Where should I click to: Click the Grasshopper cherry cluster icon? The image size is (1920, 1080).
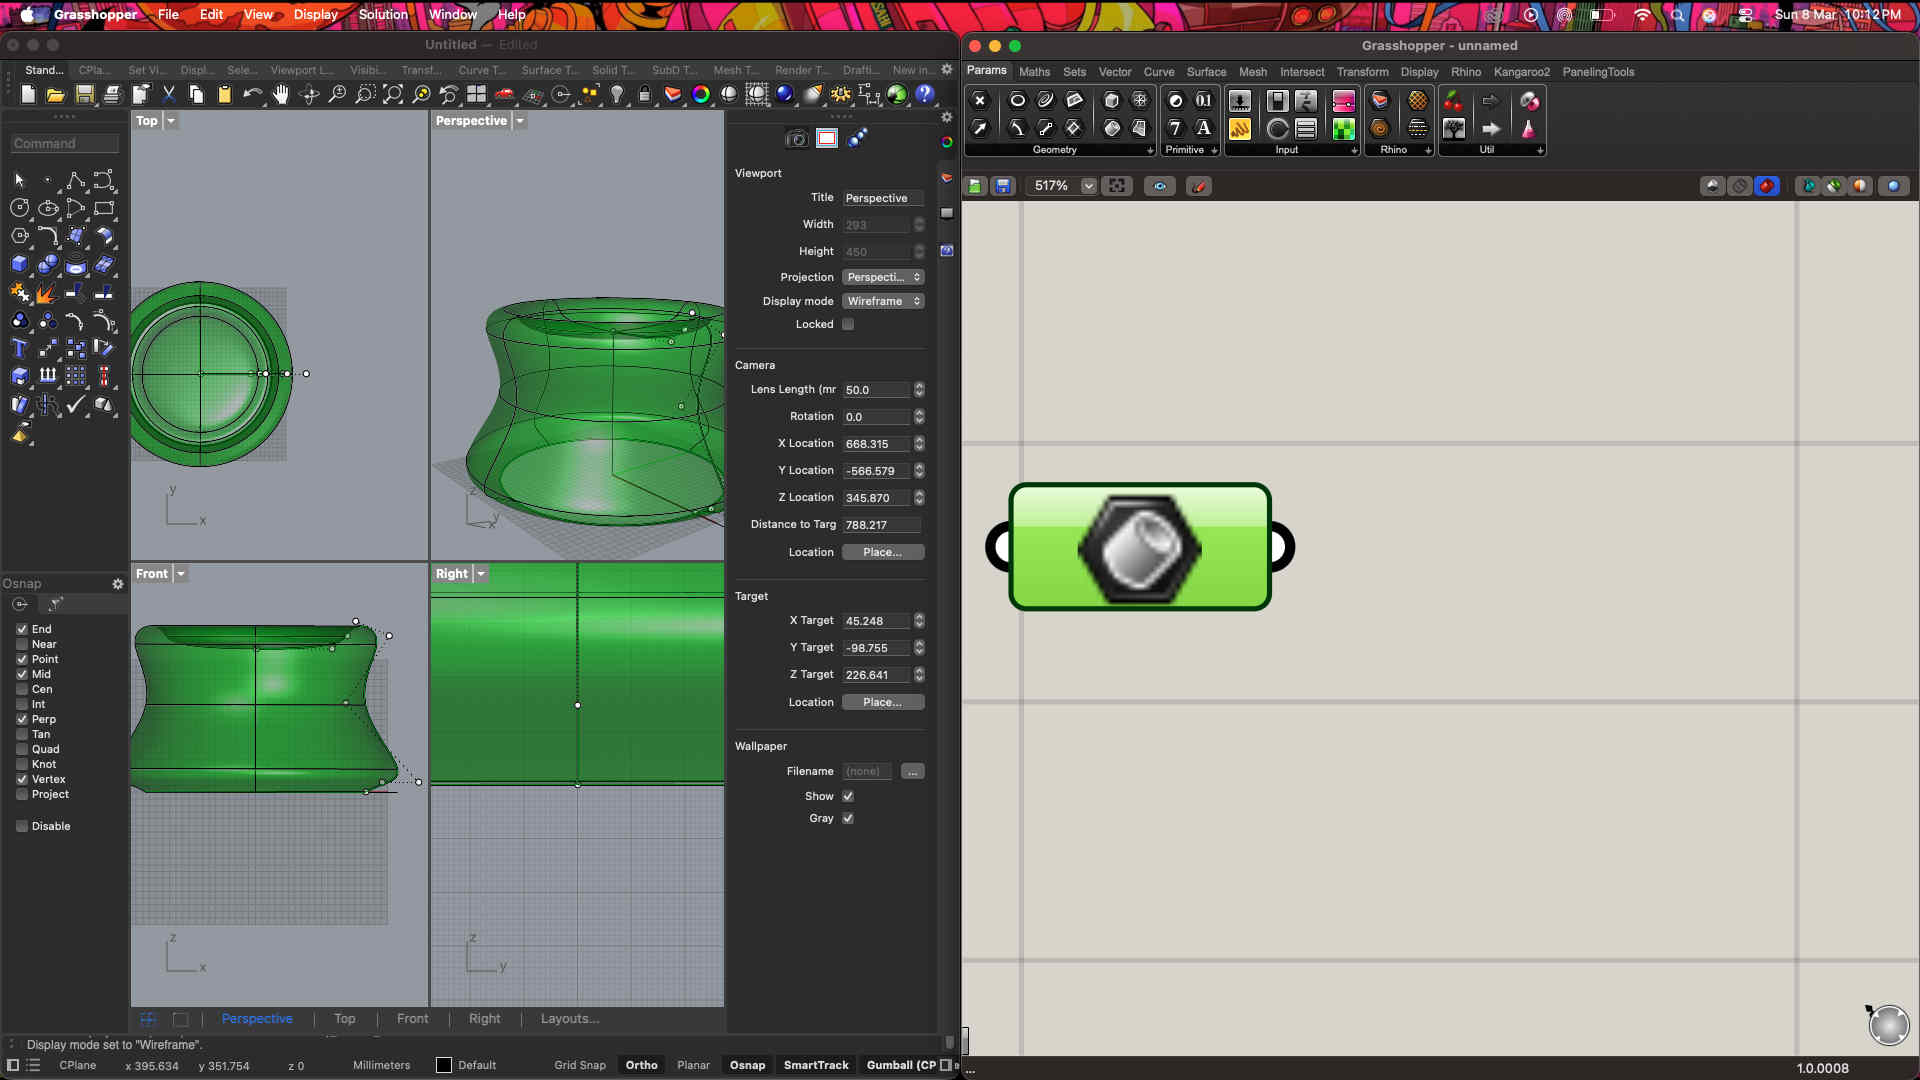point(1453,101)
